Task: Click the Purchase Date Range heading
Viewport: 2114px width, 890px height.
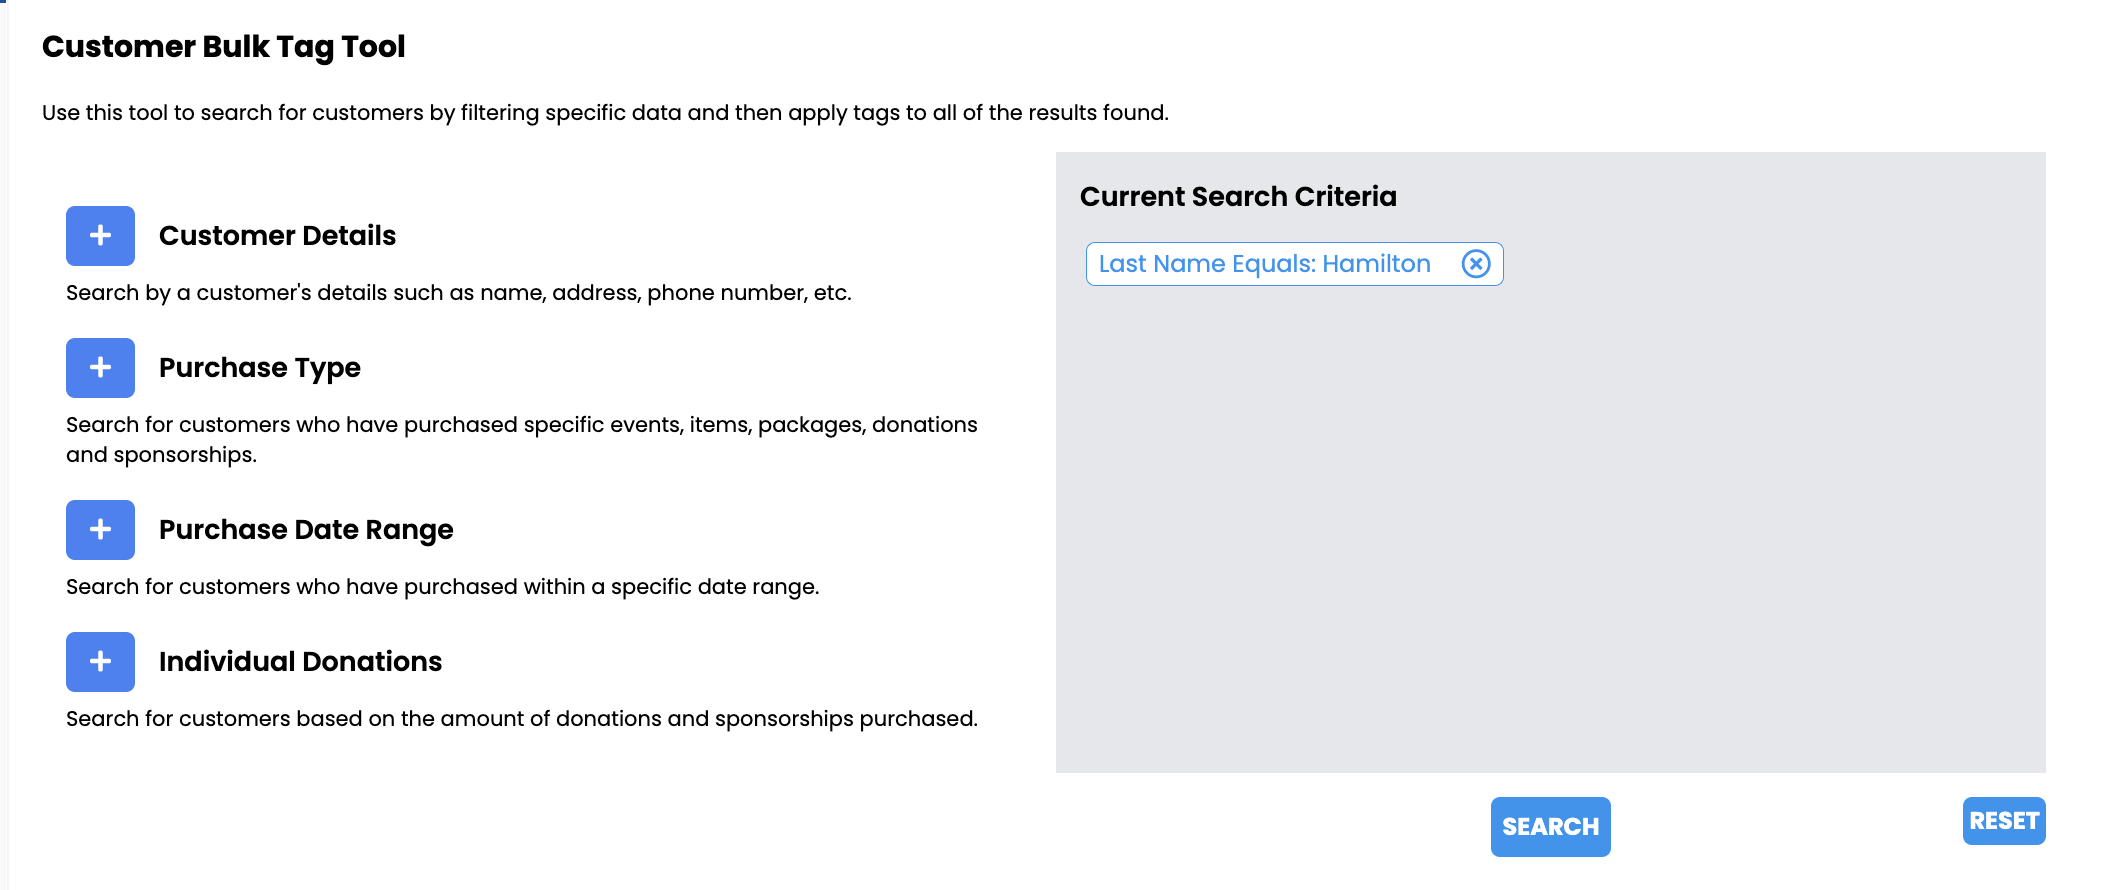Action: point(306,530)
